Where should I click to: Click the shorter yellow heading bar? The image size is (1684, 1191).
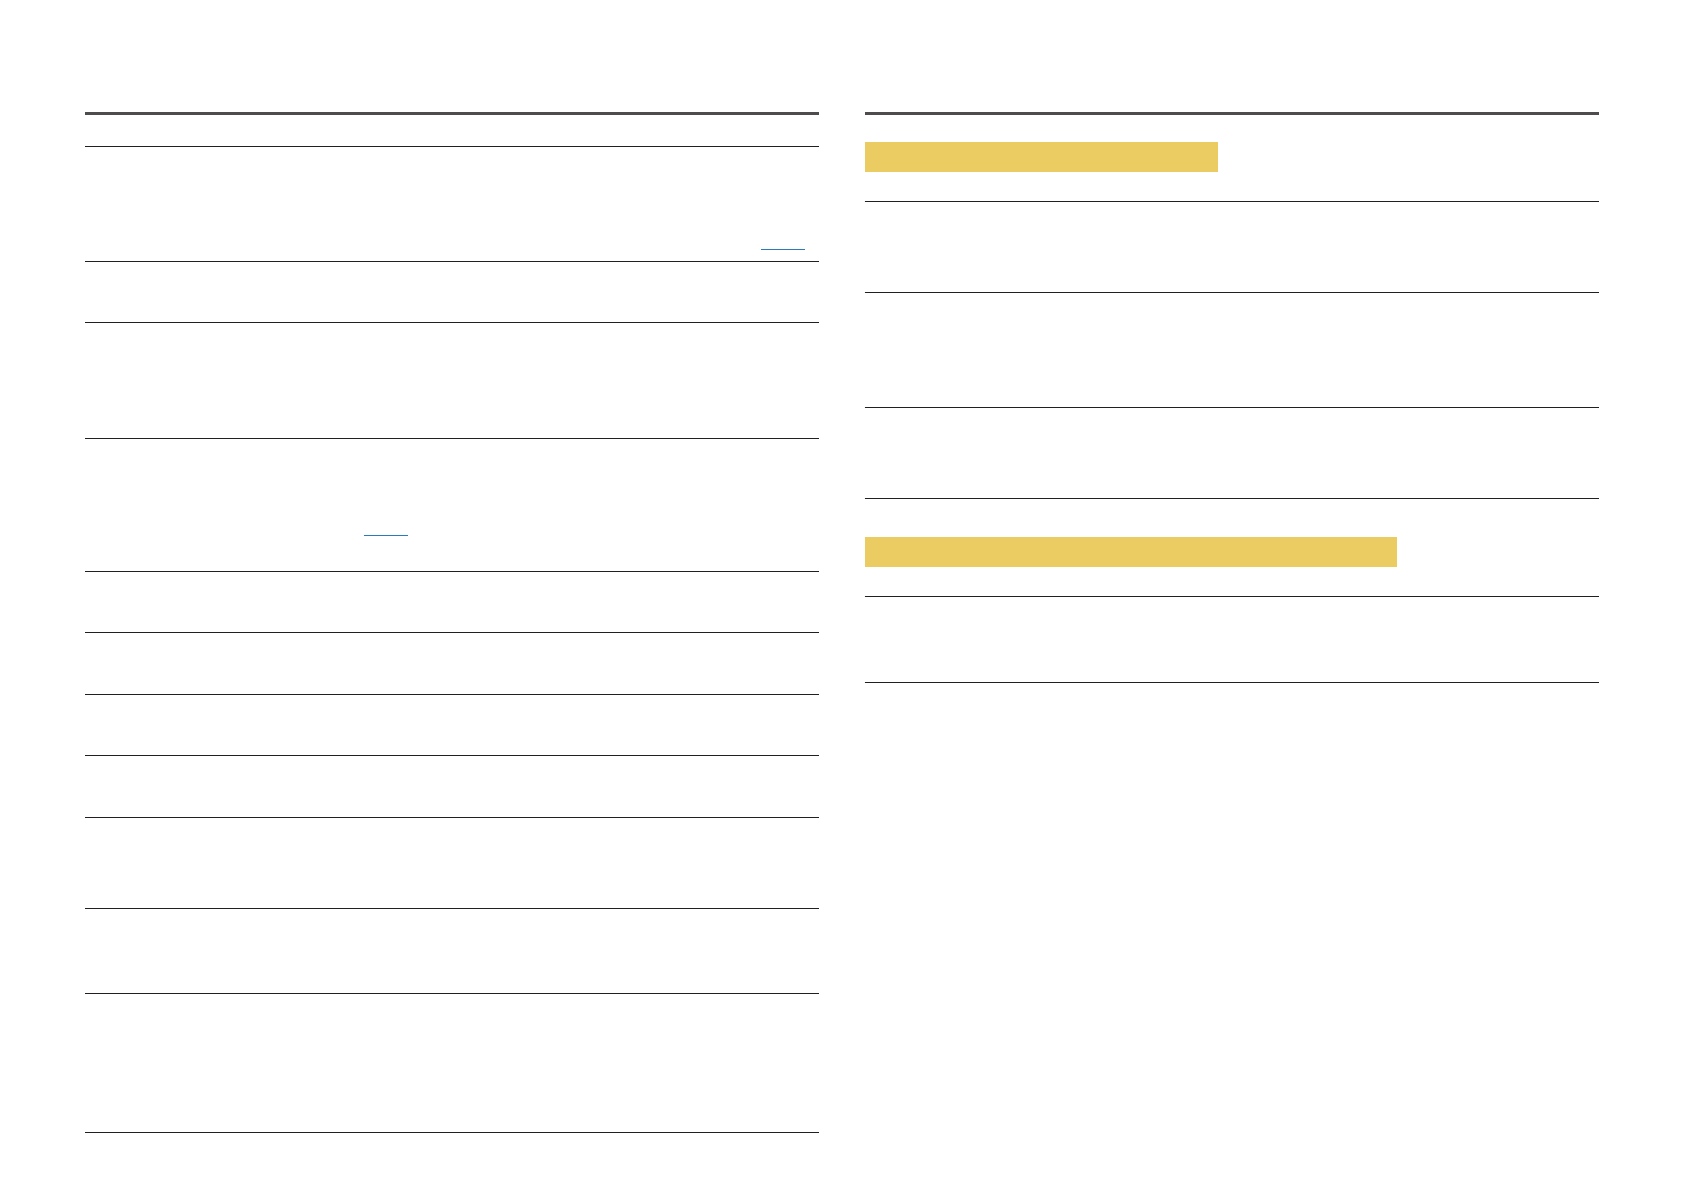(x=1040, y=157)
